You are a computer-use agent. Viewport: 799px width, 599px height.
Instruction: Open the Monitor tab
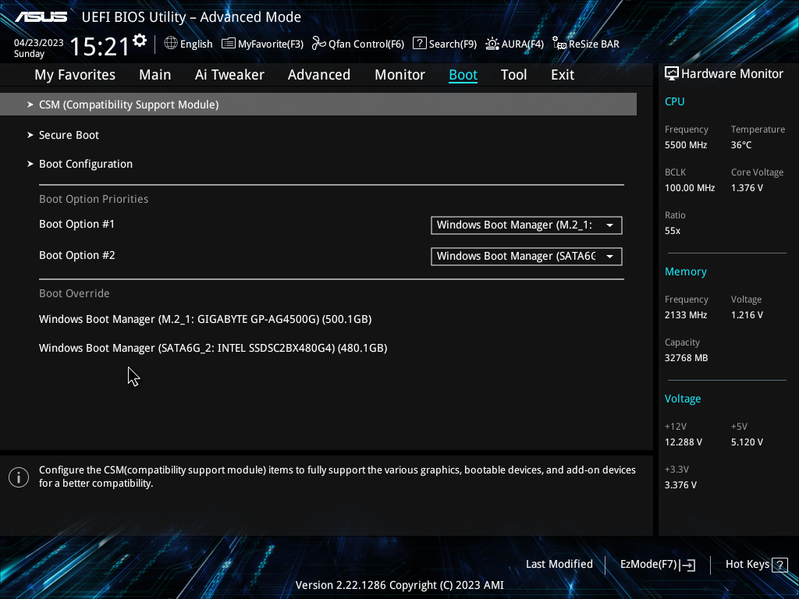(x=400, y=75)
